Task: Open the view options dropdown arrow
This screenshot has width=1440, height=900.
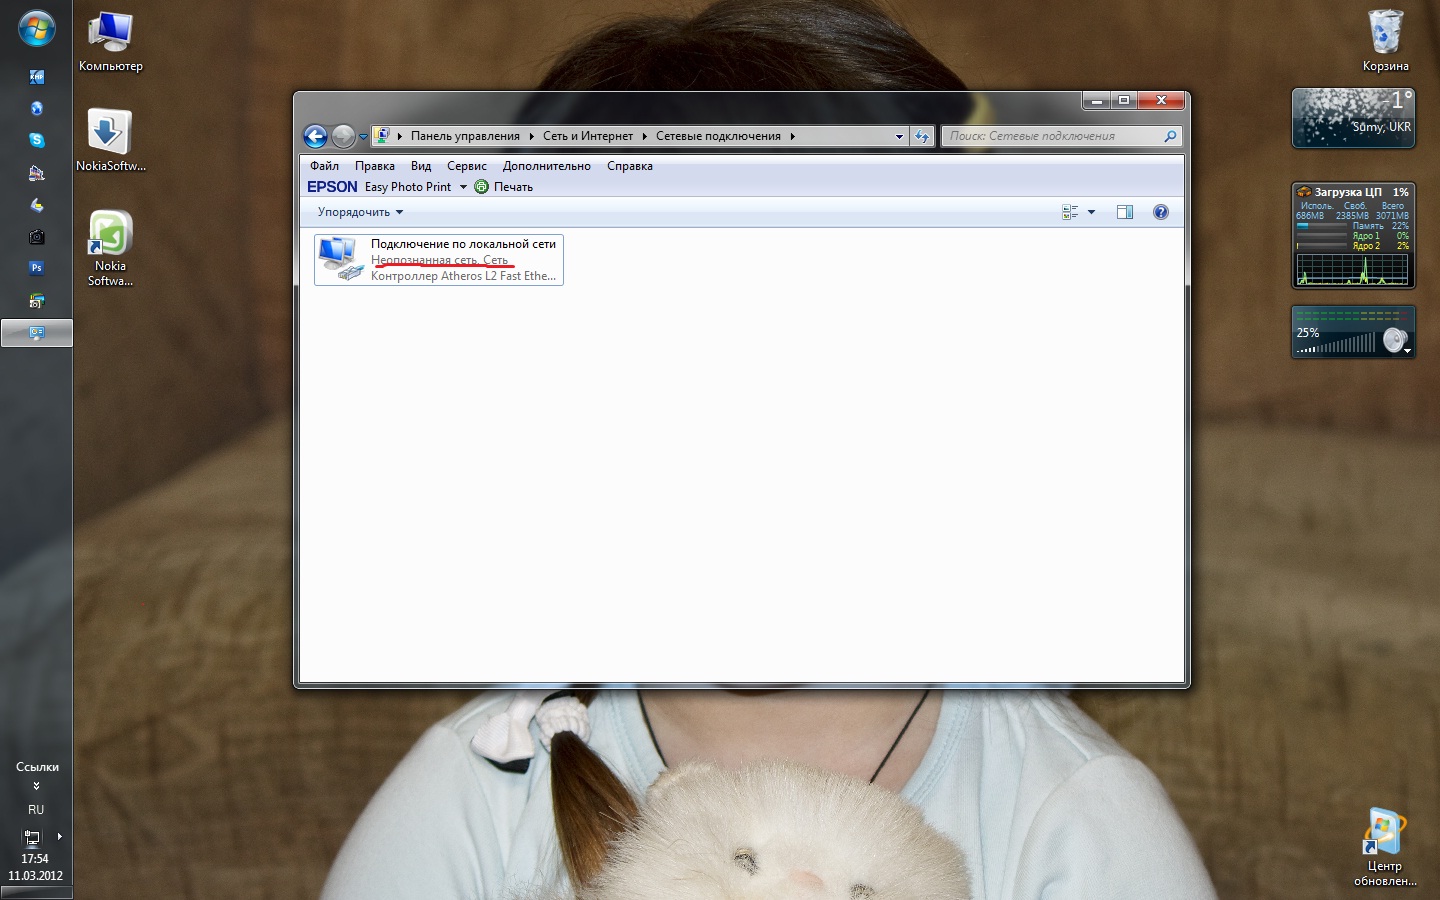Action: [1091, 212]
